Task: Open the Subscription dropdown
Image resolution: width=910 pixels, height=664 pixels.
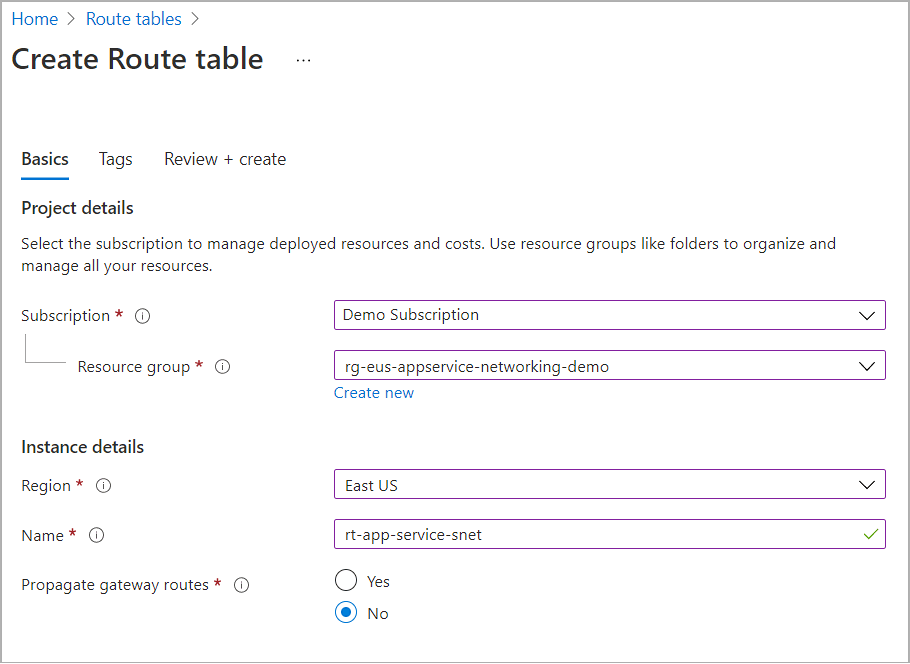Action: 609,315
